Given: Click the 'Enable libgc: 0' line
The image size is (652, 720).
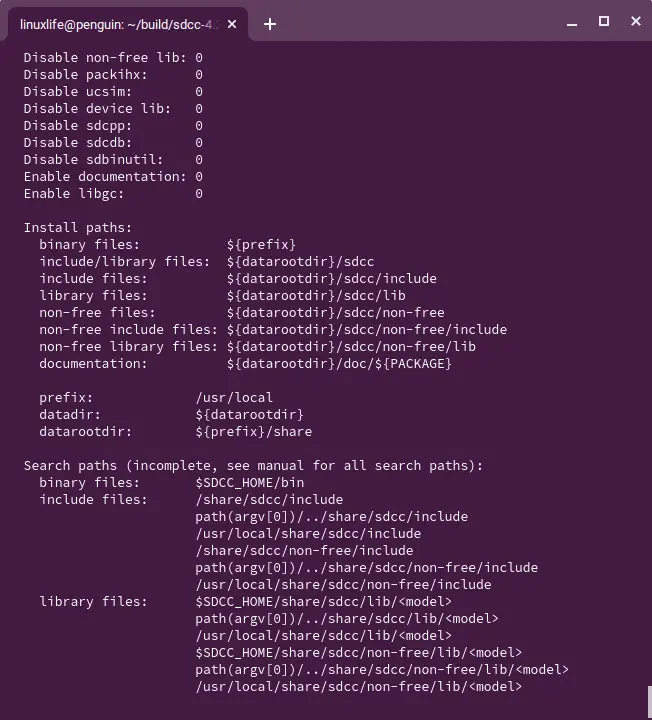Looking at the screenshot, I should (113, 193).
